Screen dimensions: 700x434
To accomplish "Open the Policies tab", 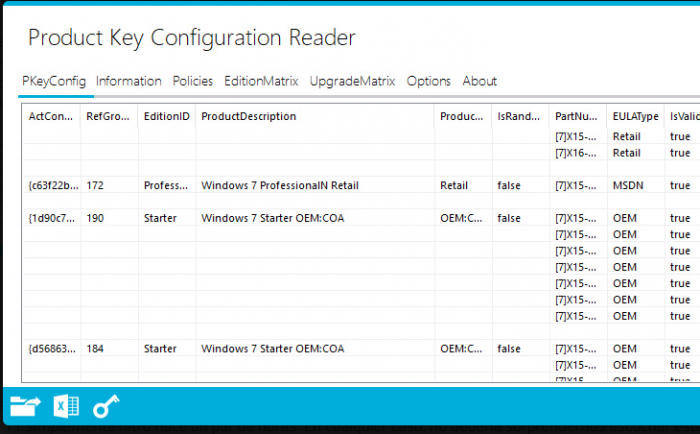I will pos(192,81).
